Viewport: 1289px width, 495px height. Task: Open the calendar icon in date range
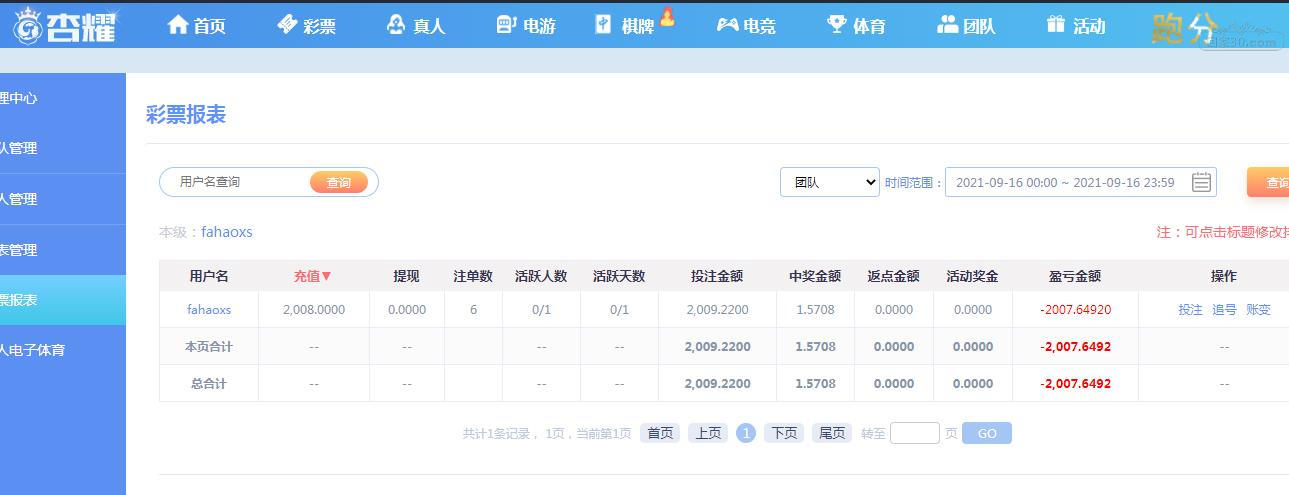(x=1202, y=182)
